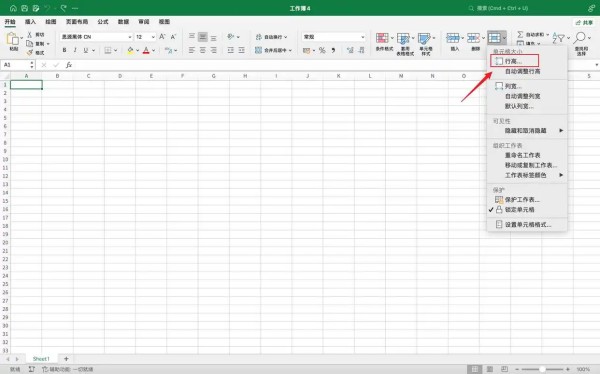Toggle bold formatting with the B icon
This screenshot has width=600, height=374.
[x=64, y=50]
